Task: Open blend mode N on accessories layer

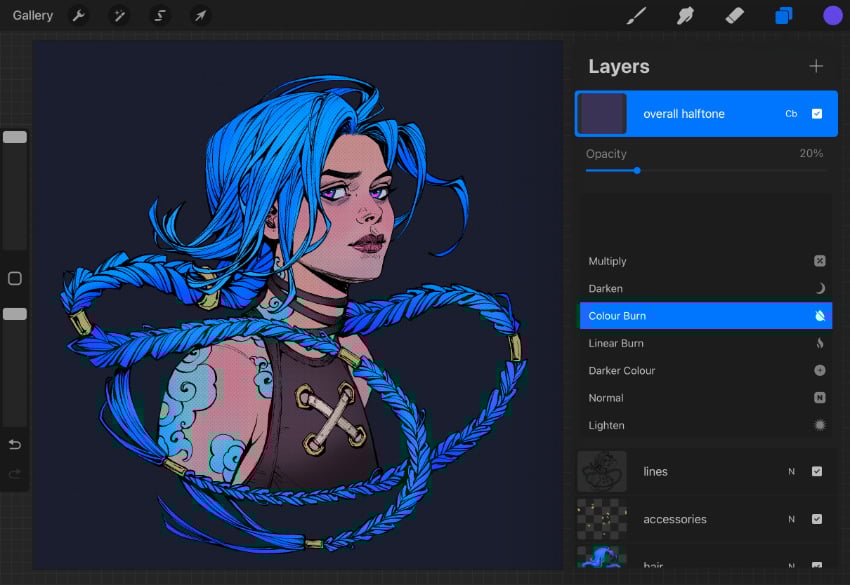Action: tap(791, 519)
